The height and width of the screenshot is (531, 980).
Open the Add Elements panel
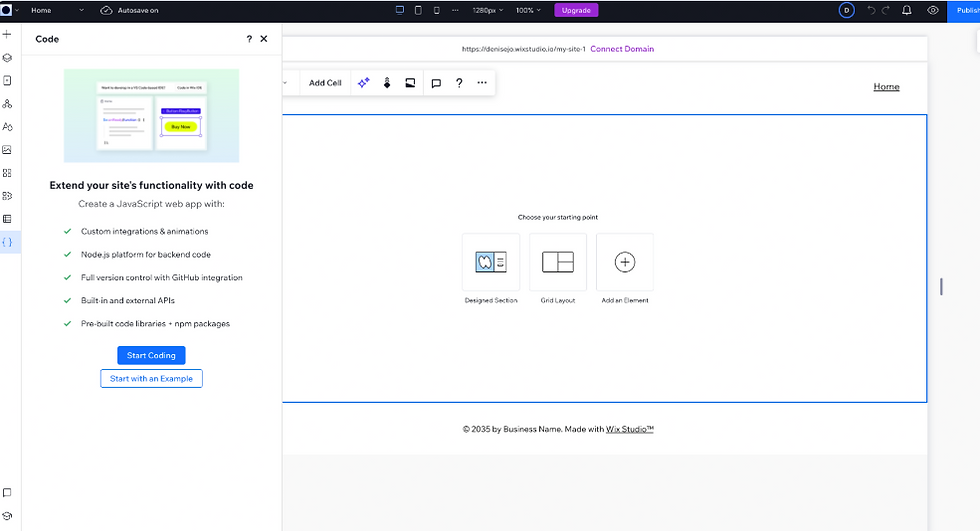7,34
